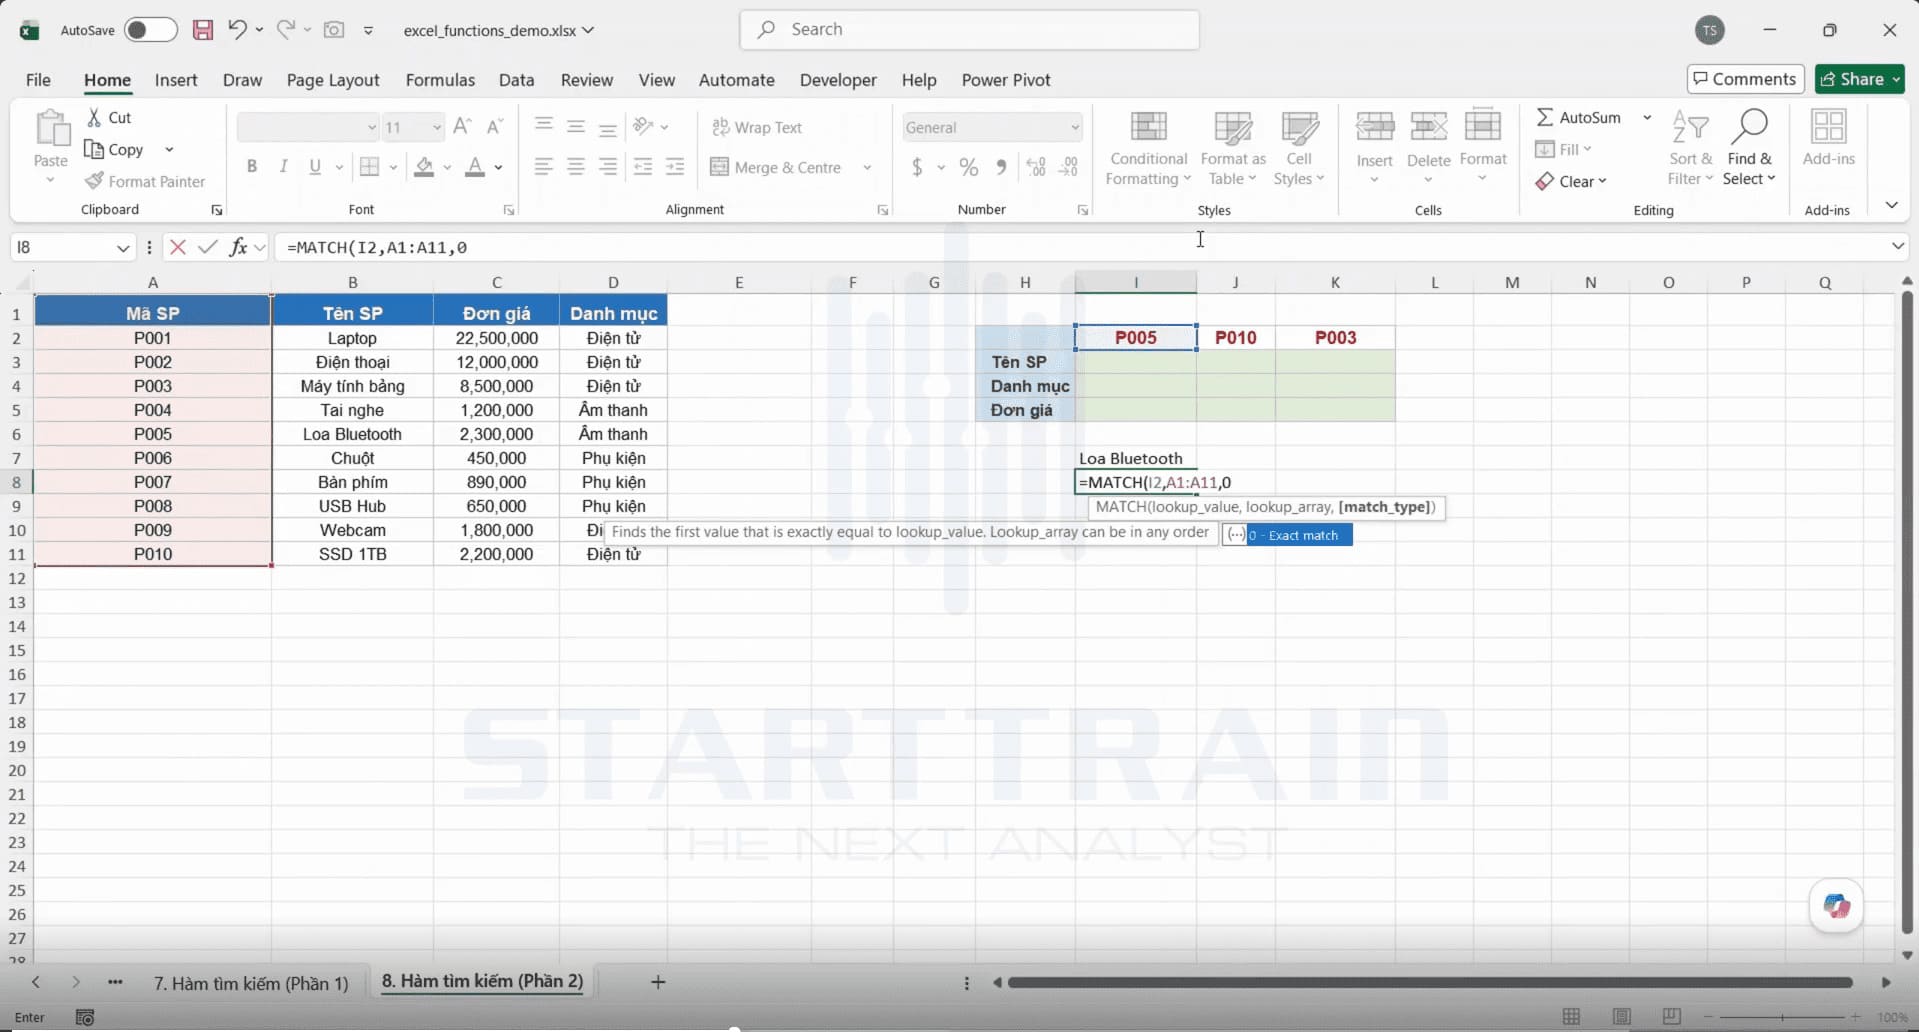This screenshot has width=1919, height=1032.
Task: Open the font size dropdown
Action: [437, 127]
